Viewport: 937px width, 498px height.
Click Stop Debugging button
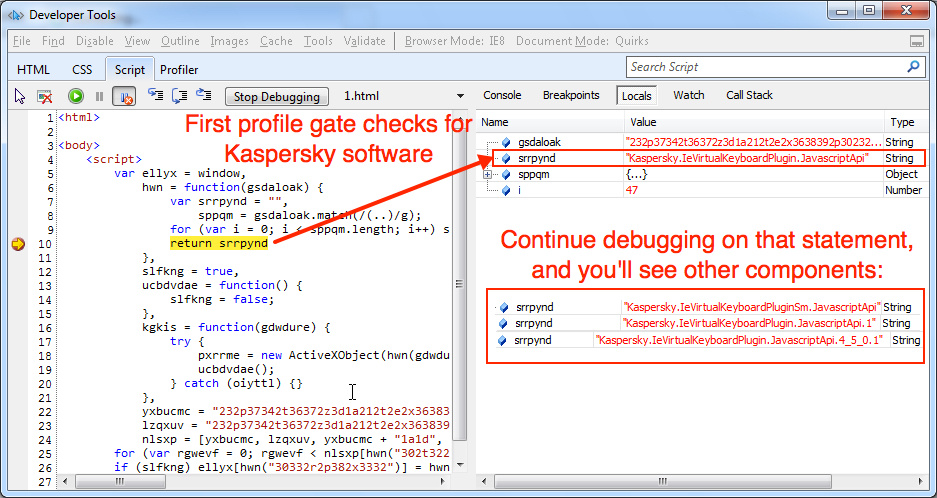coord(277,96)
